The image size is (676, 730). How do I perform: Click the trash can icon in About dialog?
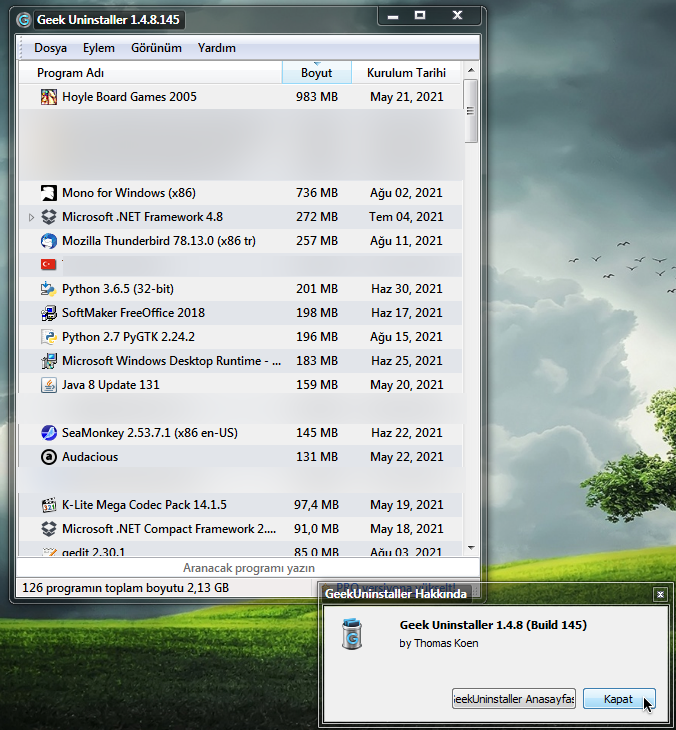pos(352,634)
